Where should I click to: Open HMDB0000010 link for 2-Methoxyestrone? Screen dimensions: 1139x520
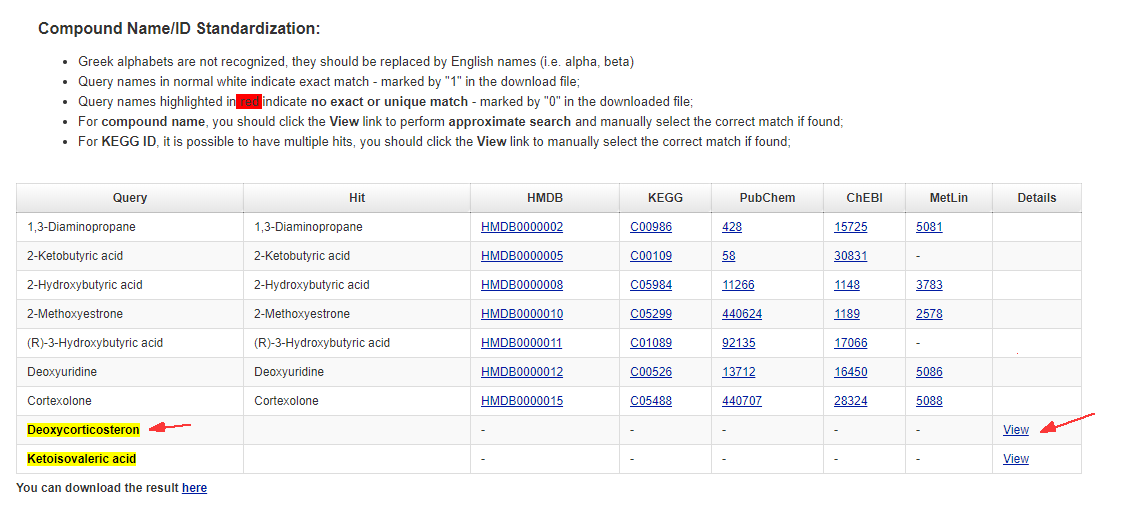pyautogui.click(x=521, y=314)
